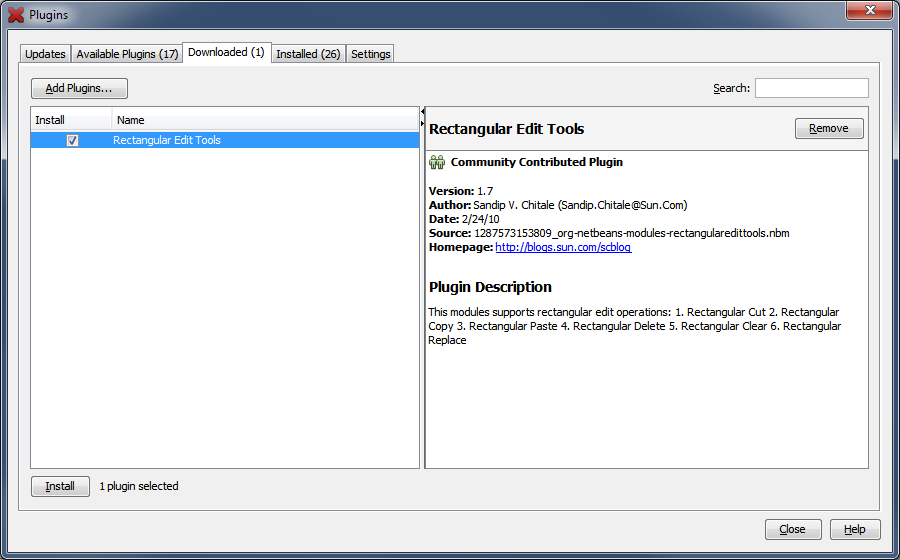
Task: Click the Community Contributed Plugin people icon
Action: [x=437, y=162]
